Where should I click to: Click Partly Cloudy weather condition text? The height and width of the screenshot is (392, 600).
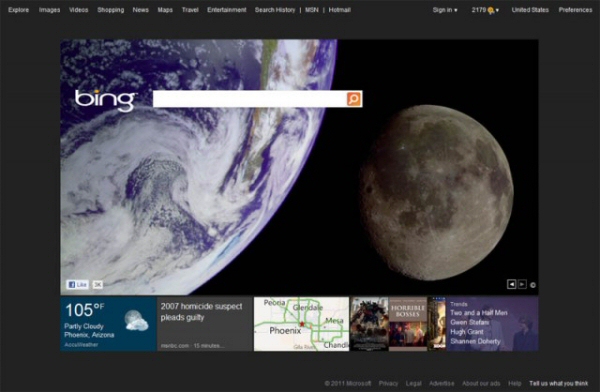(x=84, y=326)
